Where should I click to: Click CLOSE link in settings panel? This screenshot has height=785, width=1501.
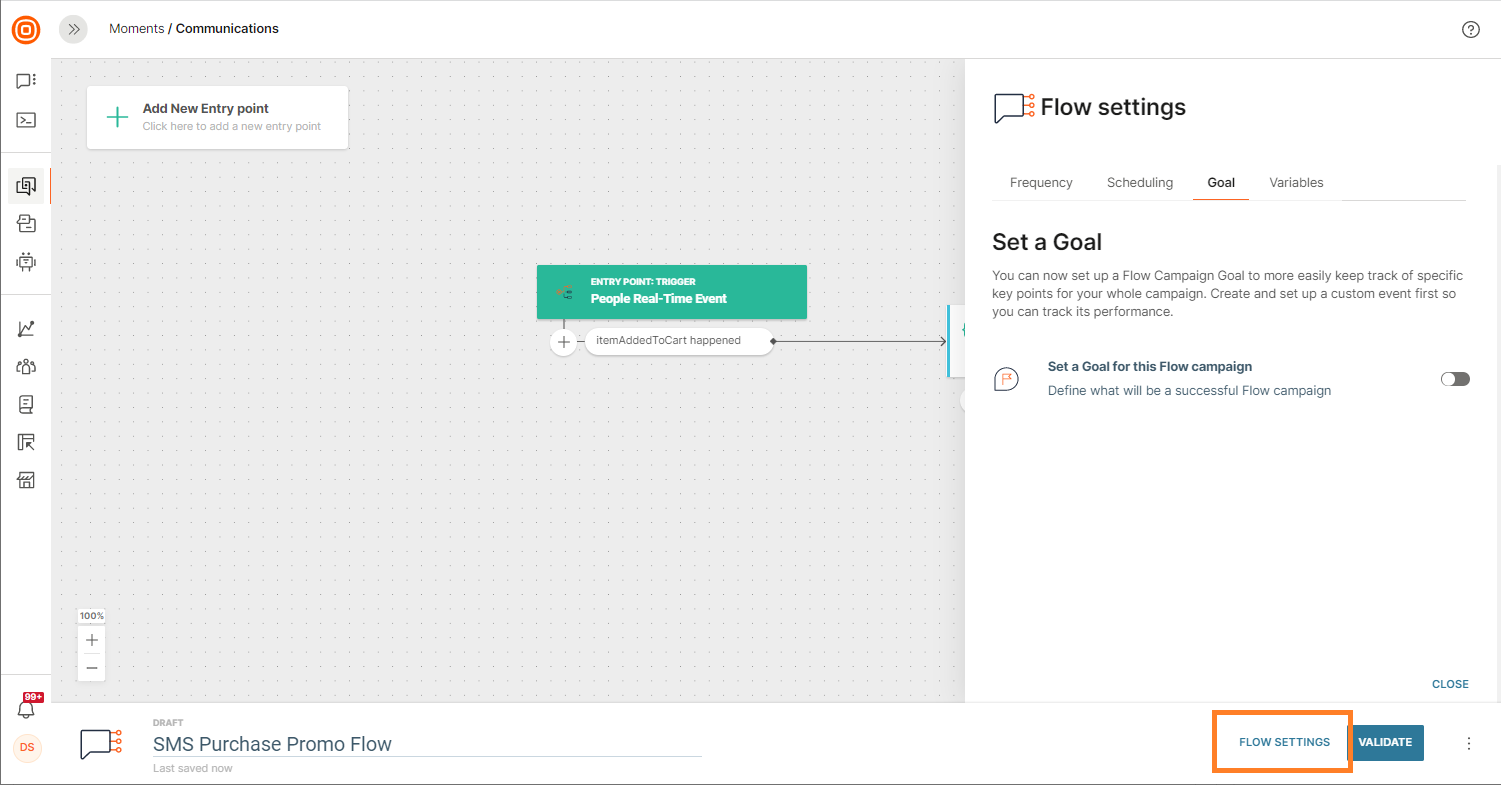[1450, 684]
